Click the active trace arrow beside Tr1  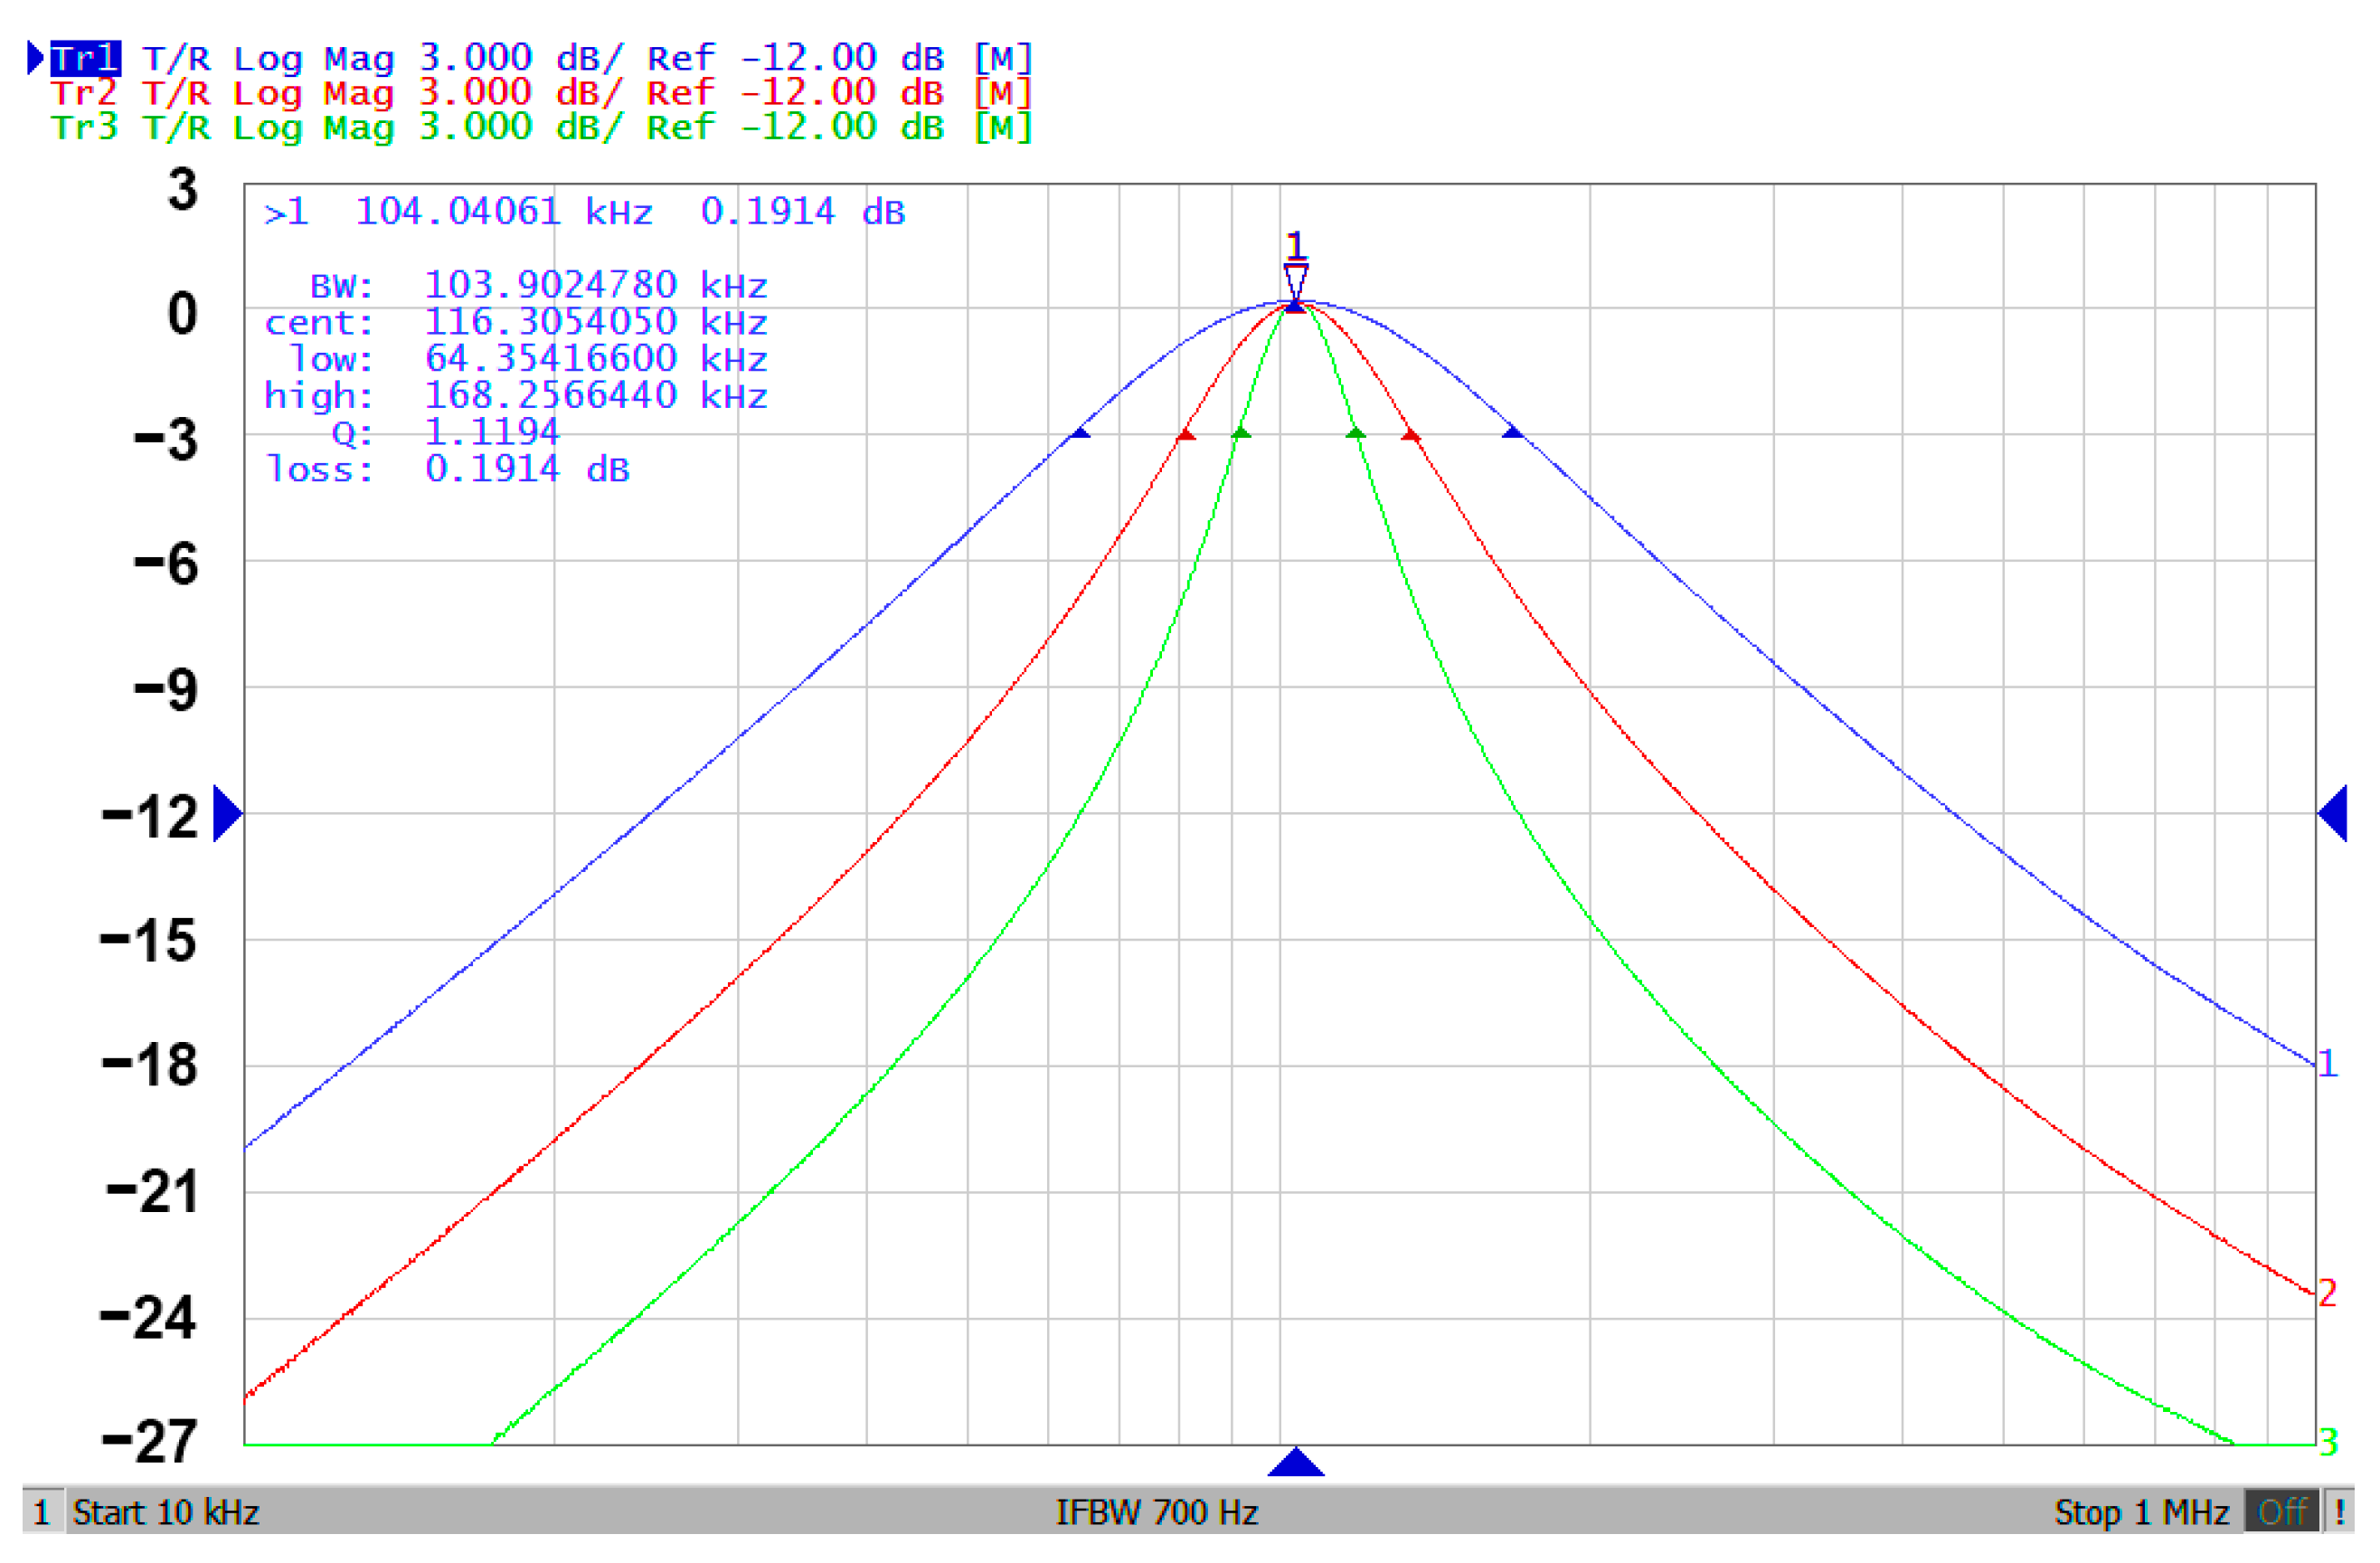click(x=35, y=58)
